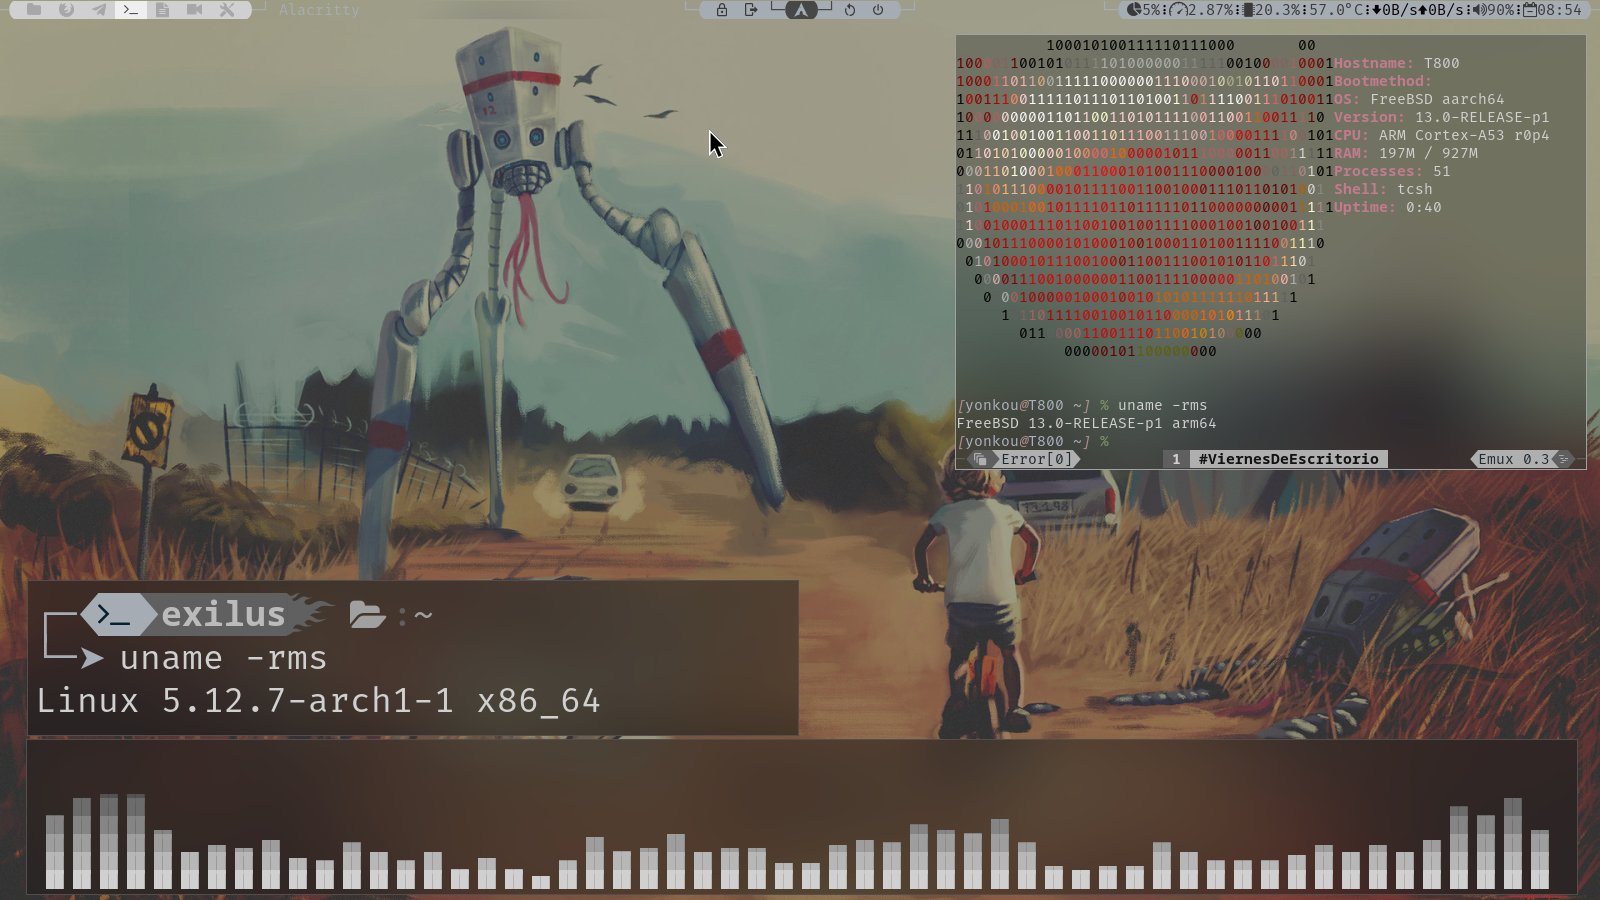Click the logout exit icon
Screen dimensions: 1600x900
coord(751,10)
